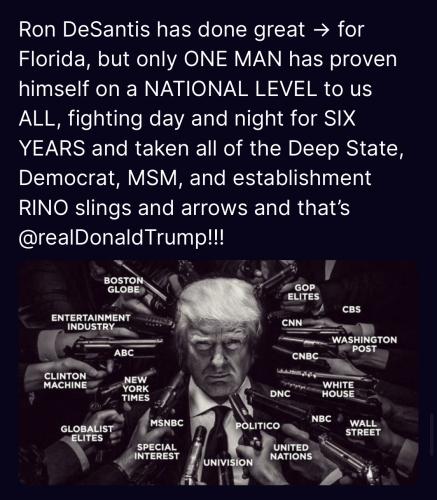437x500 pixels.
Task: Click the 'BOSTON GLOBE' label in image
Action: click(x=124, y=285)
